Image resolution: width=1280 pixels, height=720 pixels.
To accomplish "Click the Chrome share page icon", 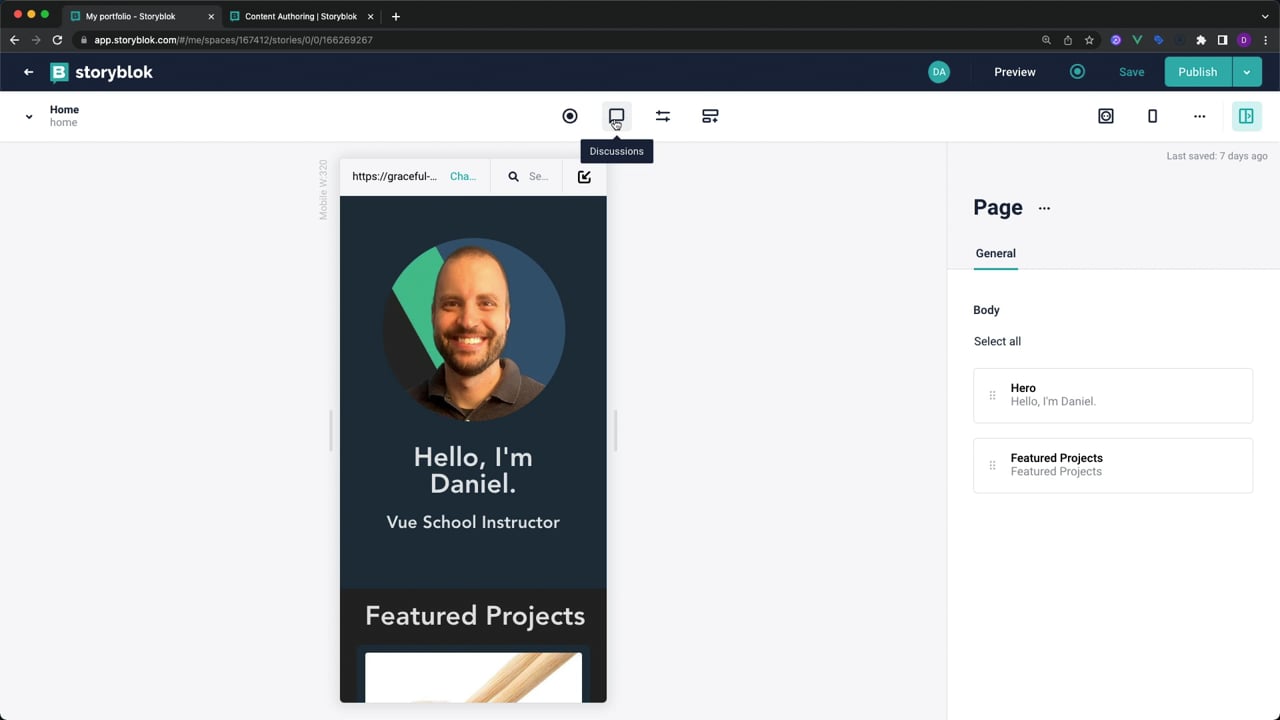I will (1068, 40).
